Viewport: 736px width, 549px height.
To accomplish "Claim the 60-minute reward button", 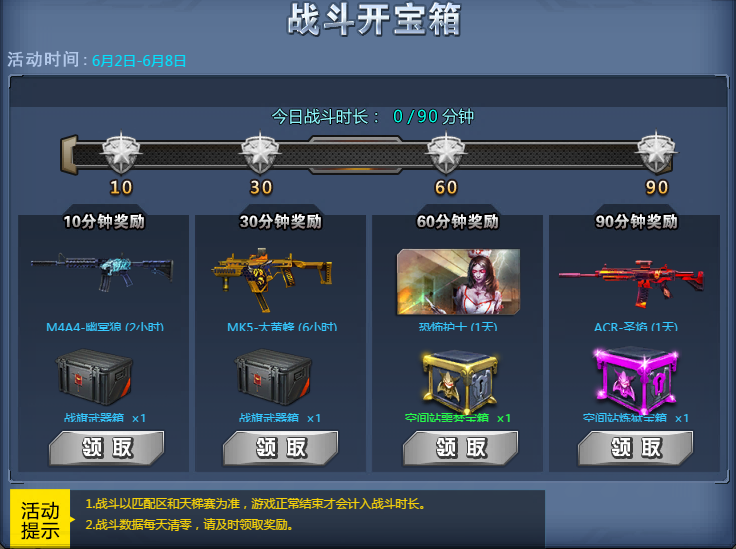I will tap(460, 448).
